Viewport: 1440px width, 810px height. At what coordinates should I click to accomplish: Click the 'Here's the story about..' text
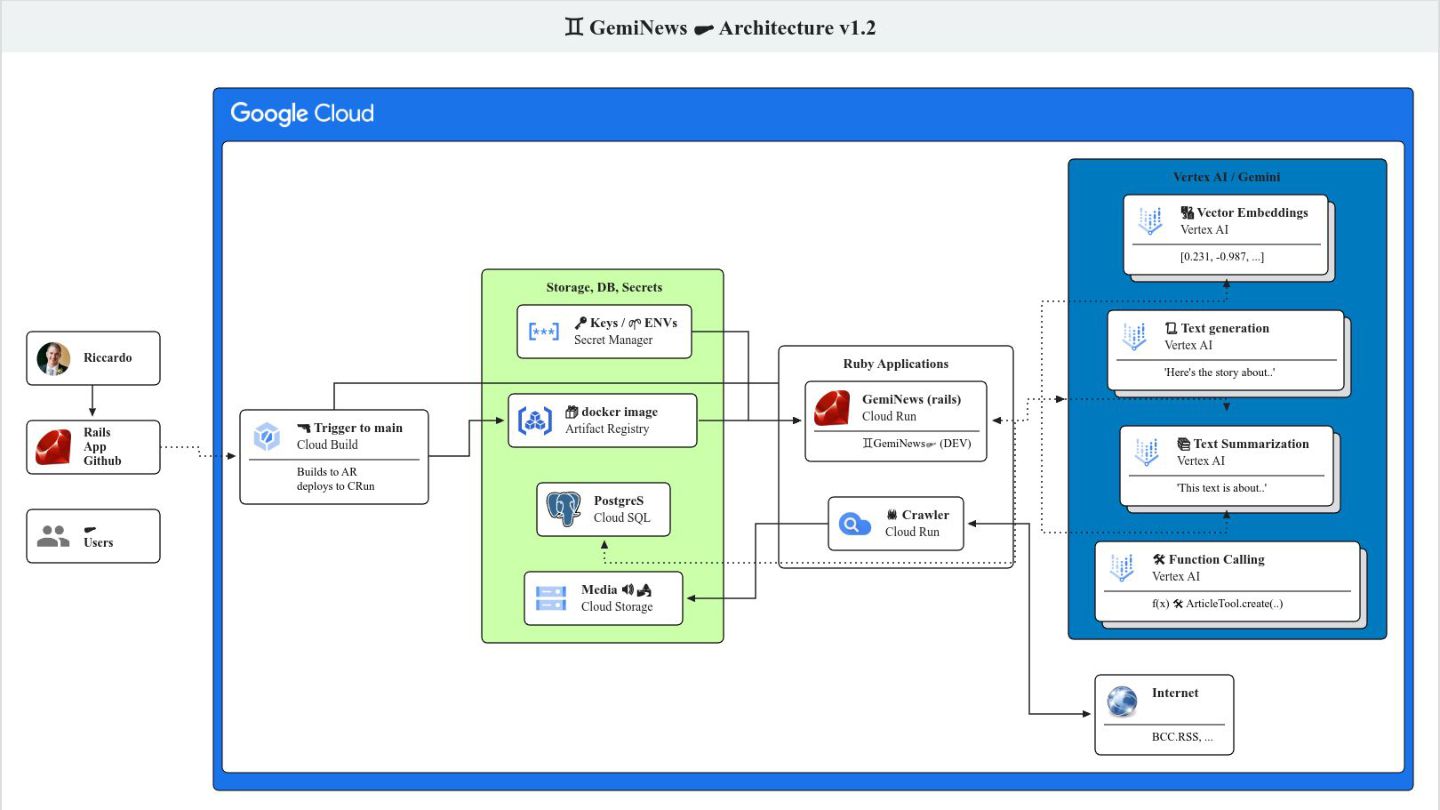pyautogui.click(x=1220, y=372)
